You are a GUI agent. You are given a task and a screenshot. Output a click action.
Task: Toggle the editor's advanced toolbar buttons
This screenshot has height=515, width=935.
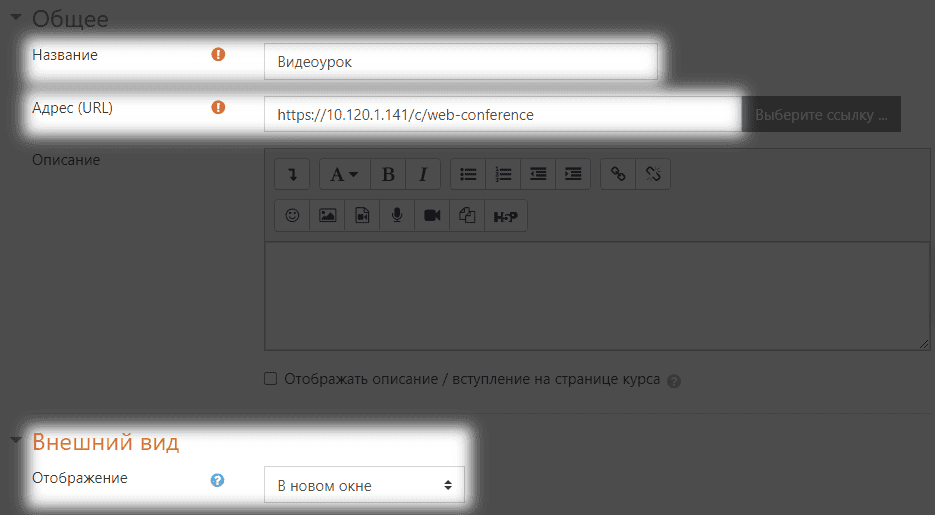tap(292, 174)
